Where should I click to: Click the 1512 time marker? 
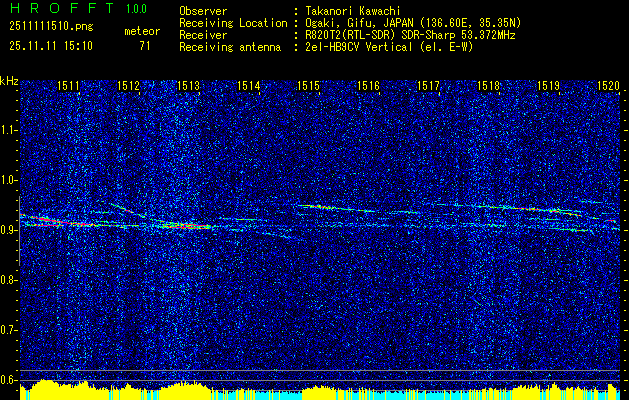(129, 85)
